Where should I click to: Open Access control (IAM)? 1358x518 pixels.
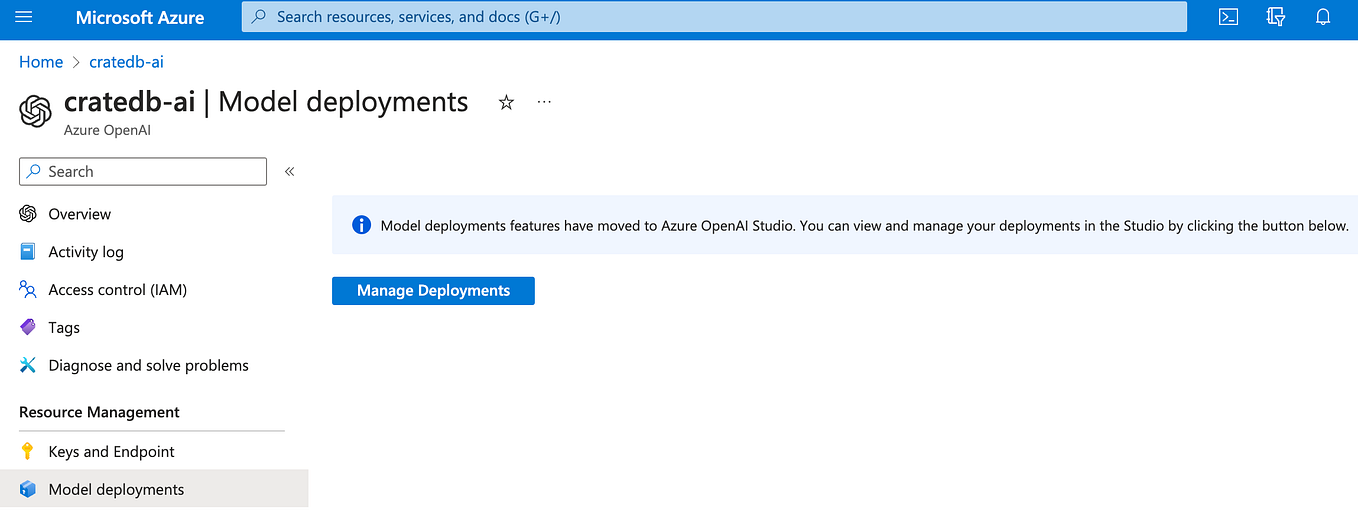pyautogui.click(x=117, y=290)
